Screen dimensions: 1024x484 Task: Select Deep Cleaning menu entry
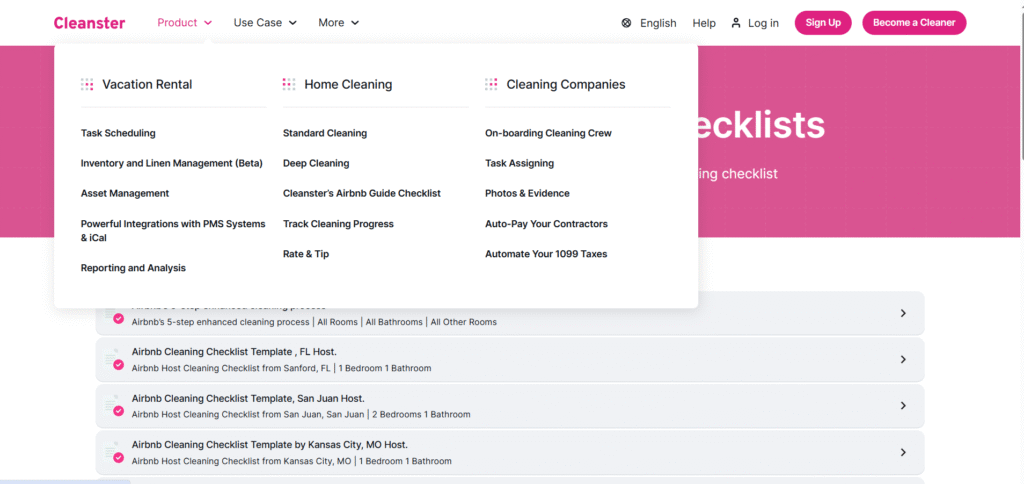pyautogui.click(x=316, y=163)
